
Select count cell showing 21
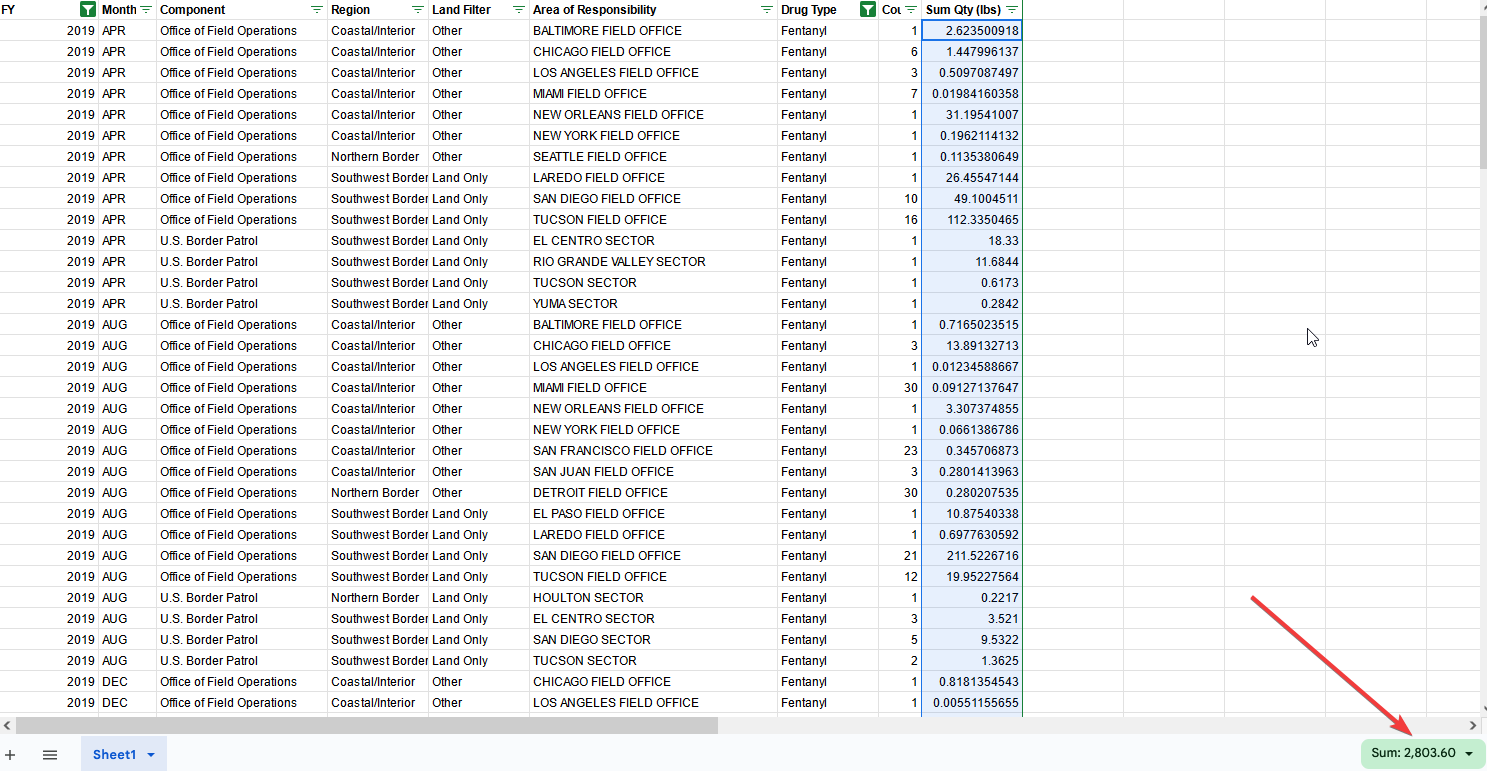[x=900, y=556]
